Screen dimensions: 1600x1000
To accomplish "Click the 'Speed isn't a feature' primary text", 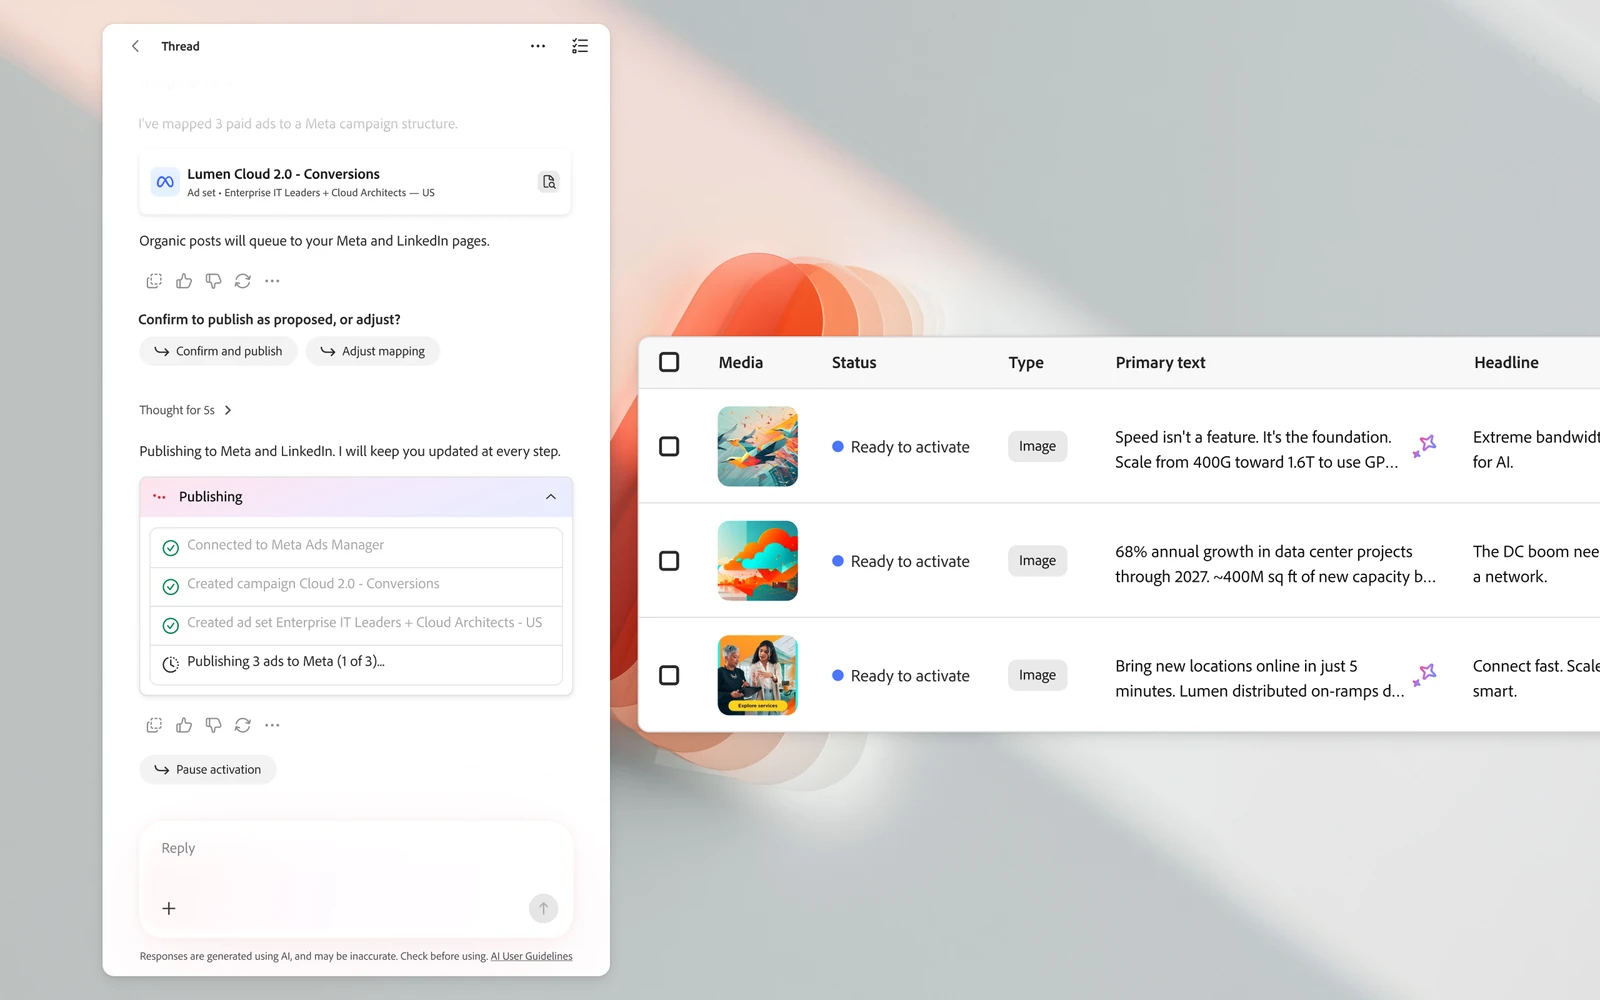I will click(x=1257, y=449).
